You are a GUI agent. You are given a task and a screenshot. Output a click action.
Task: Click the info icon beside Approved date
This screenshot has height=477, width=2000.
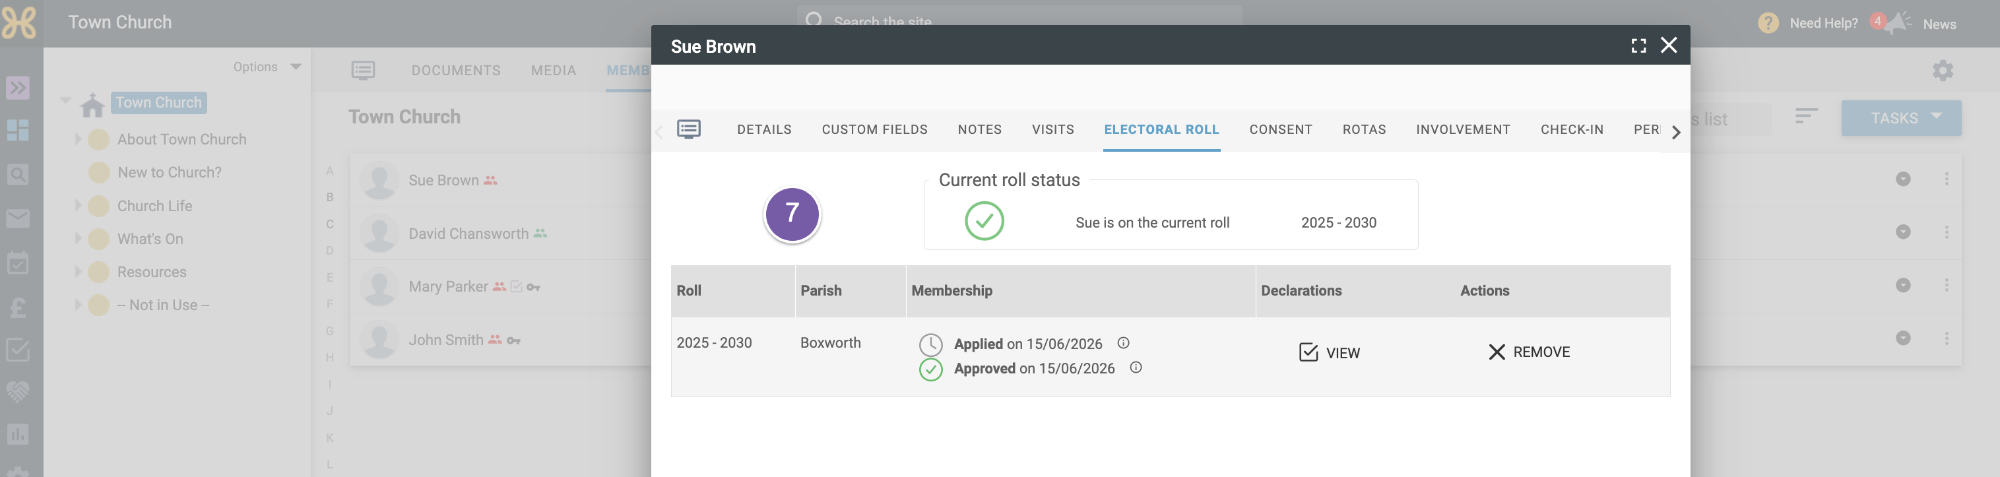[1136, 367]
